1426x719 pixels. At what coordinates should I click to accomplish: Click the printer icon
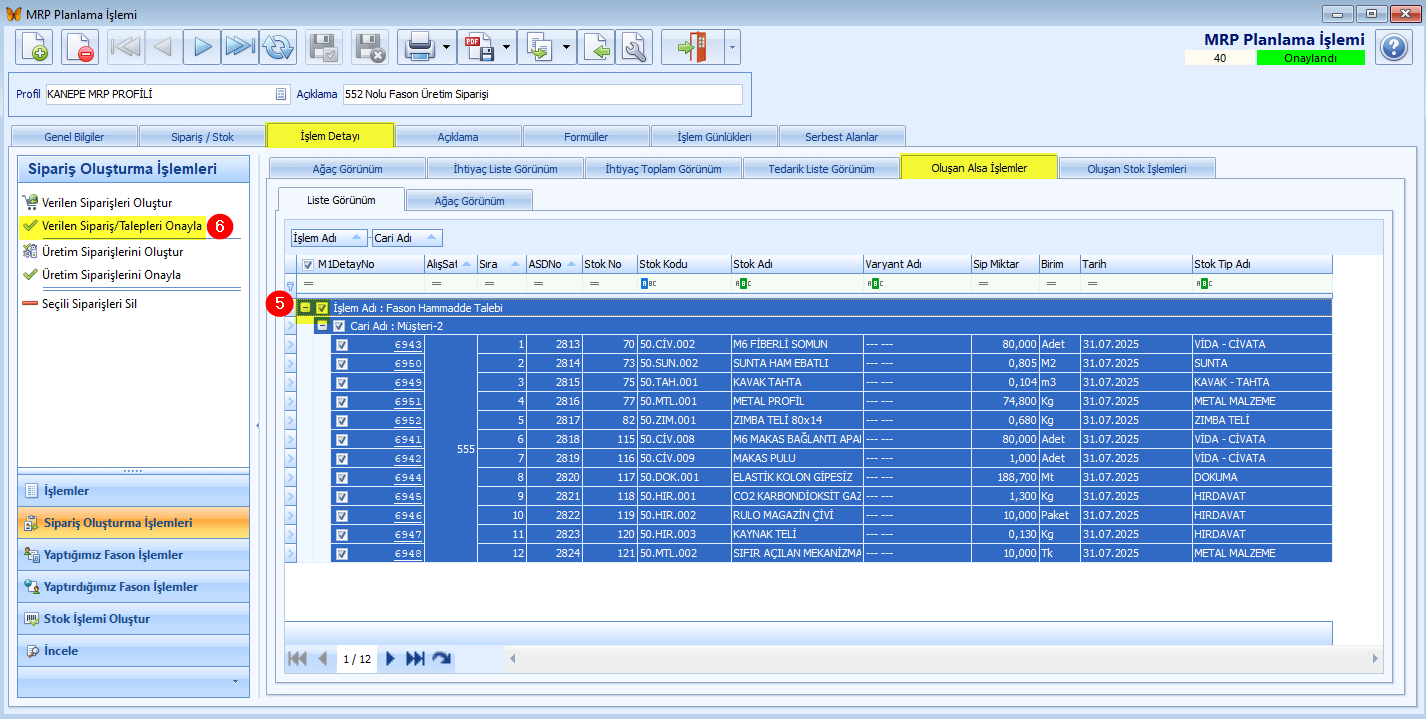tap(417, 47)
